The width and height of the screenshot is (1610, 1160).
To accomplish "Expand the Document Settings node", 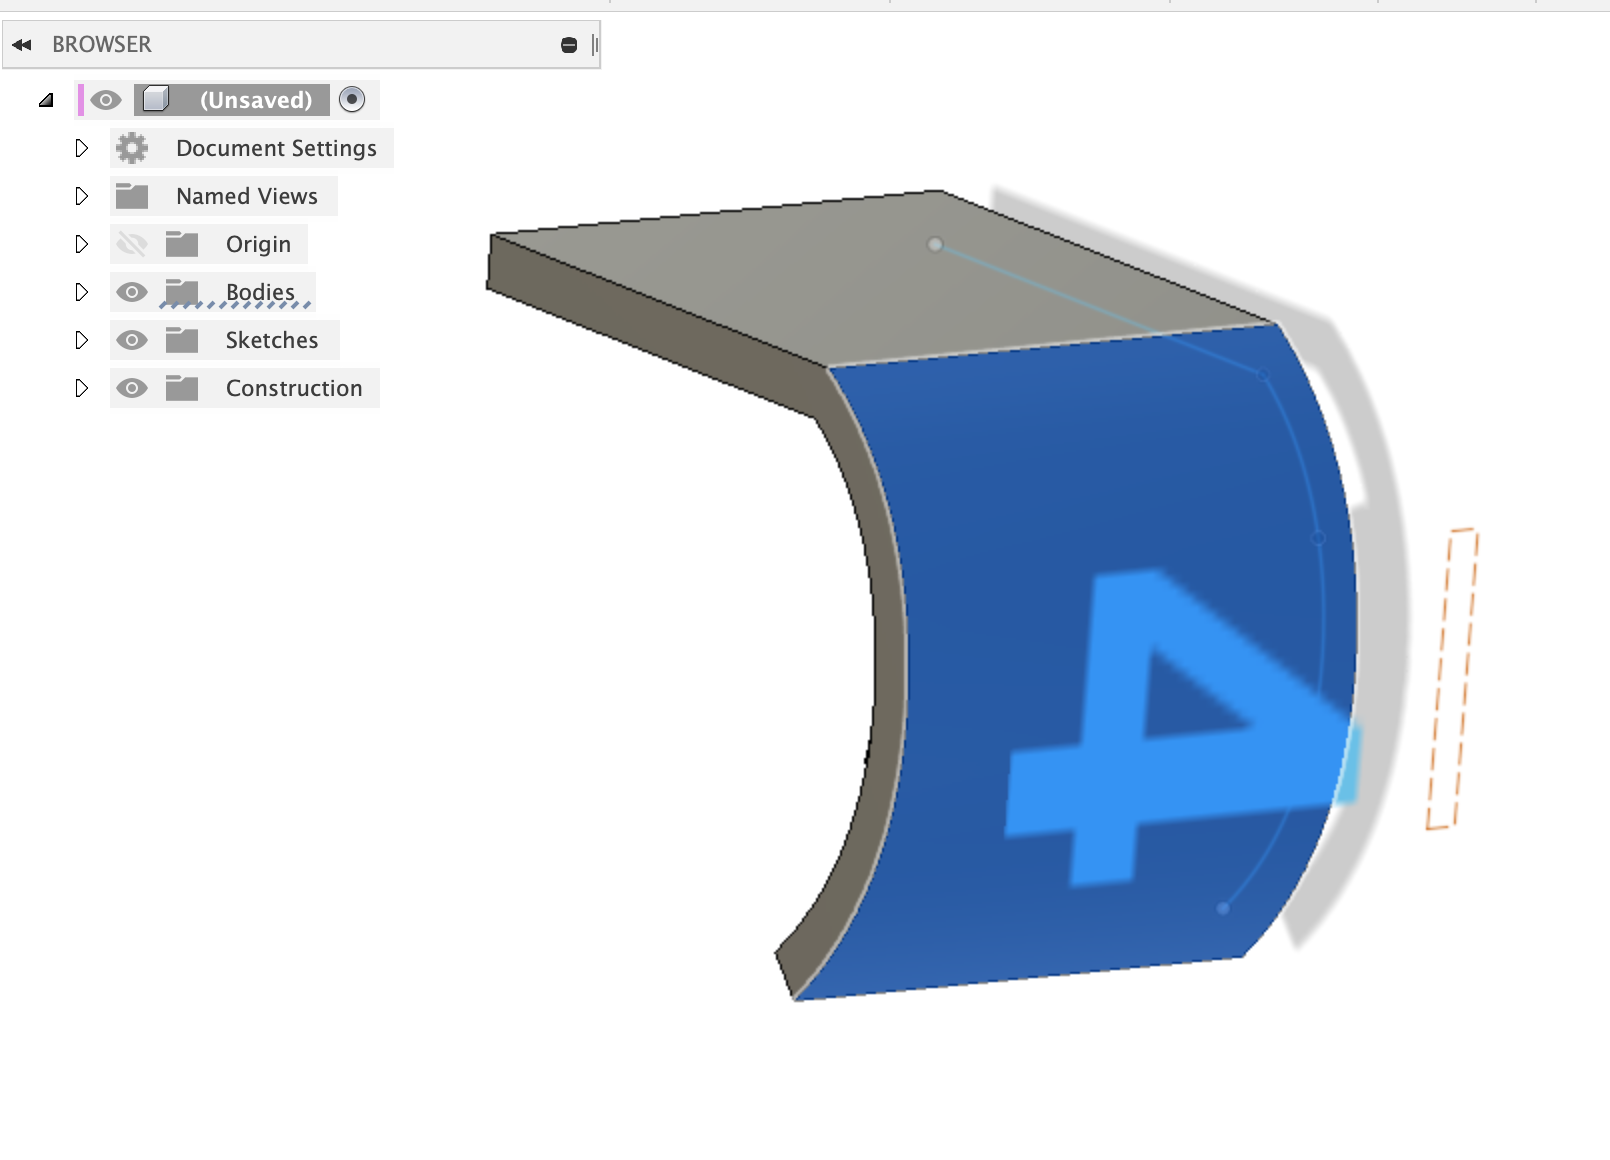I will (x=82, y=148).
